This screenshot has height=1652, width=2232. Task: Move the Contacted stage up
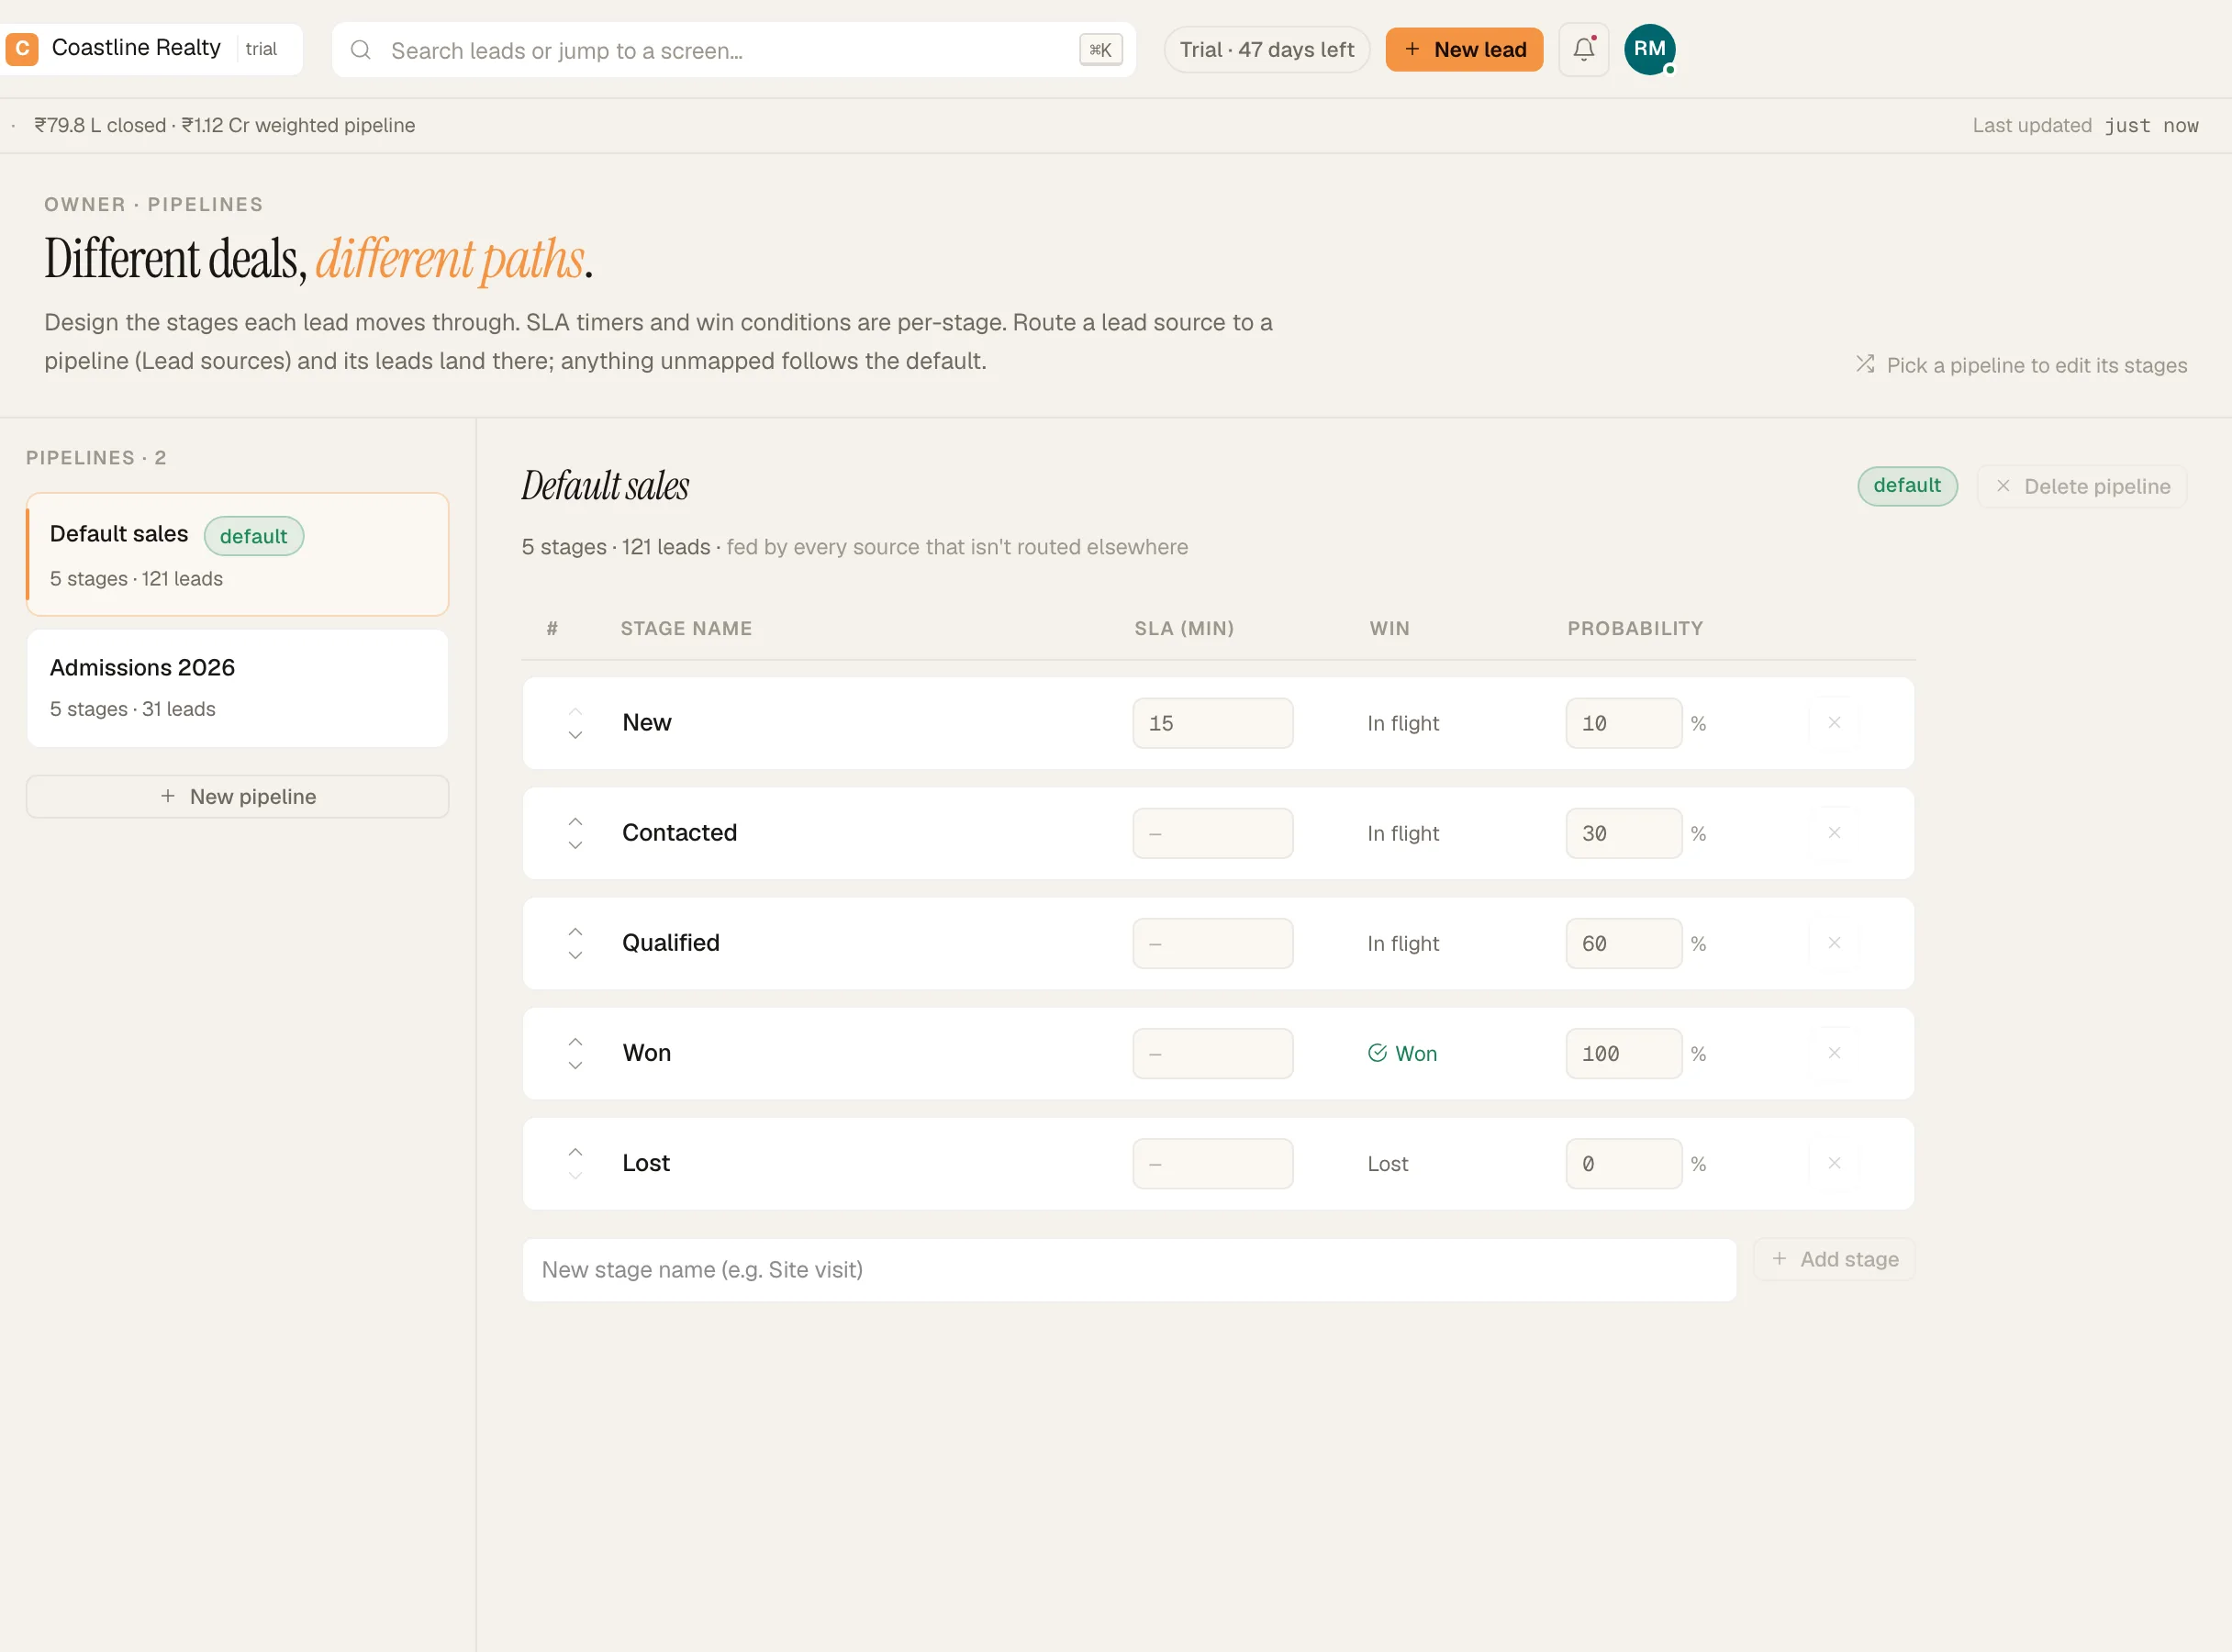coord(575,821)
